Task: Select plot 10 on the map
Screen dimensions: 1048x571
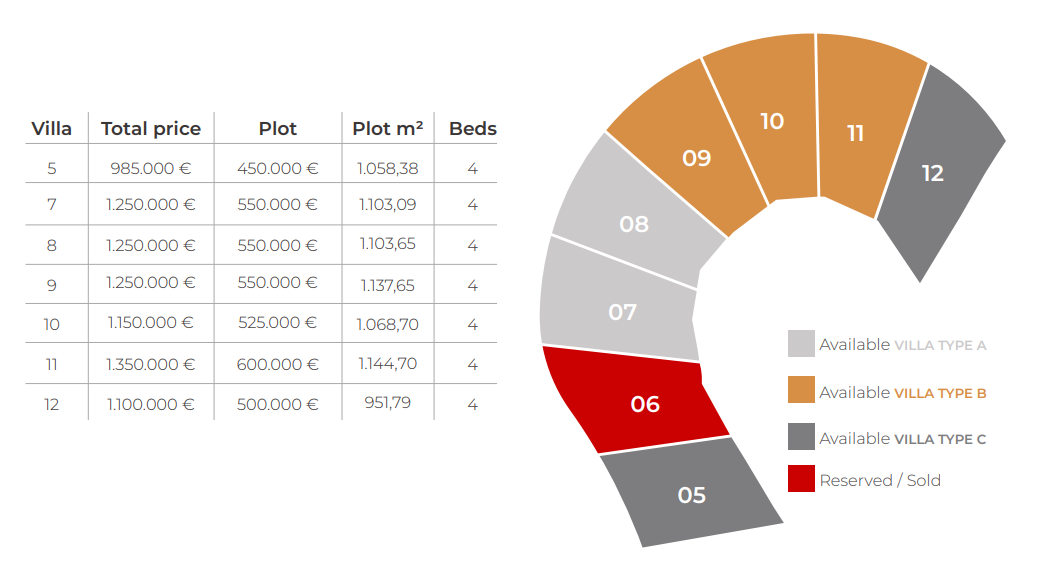Action: [x=771, y=121]
